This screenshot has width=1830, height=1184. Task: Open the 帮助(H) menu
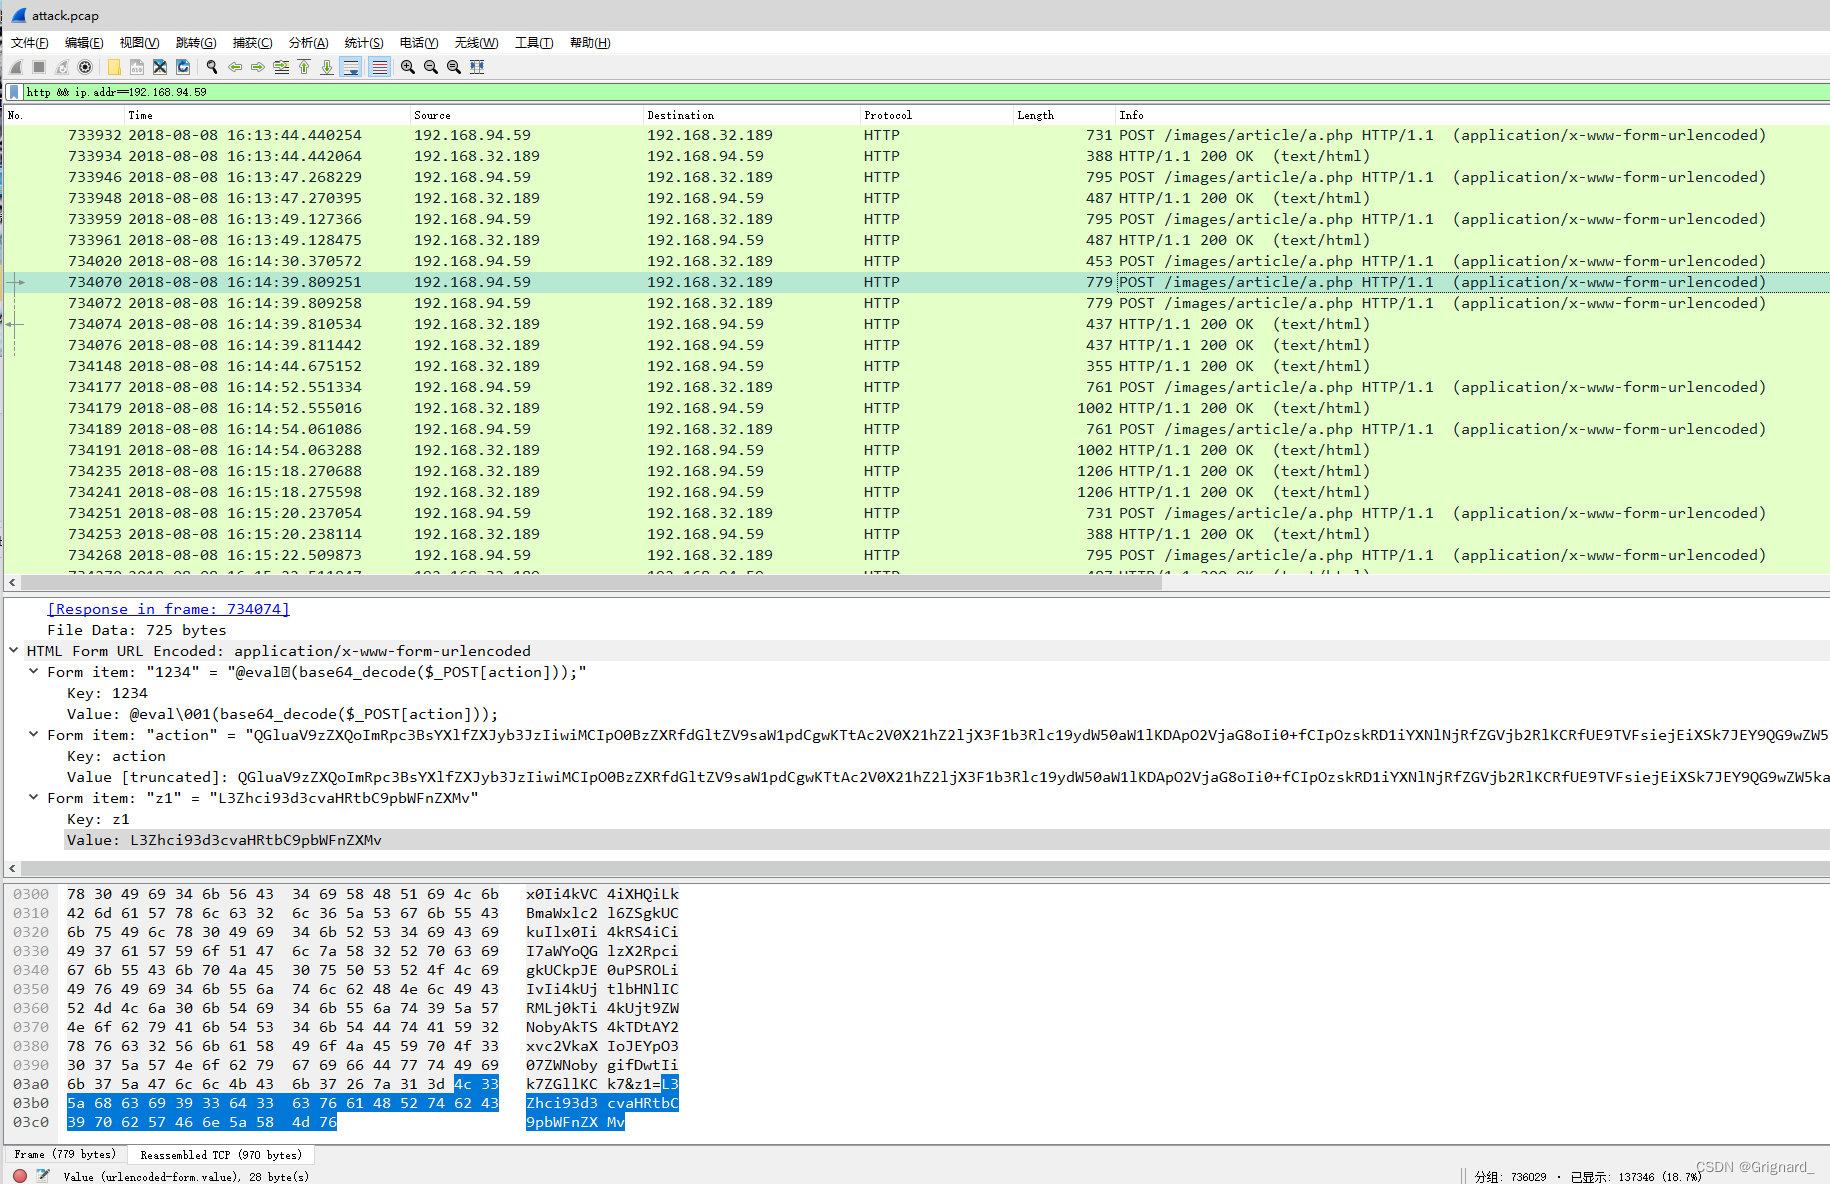[x=590, y=42]
